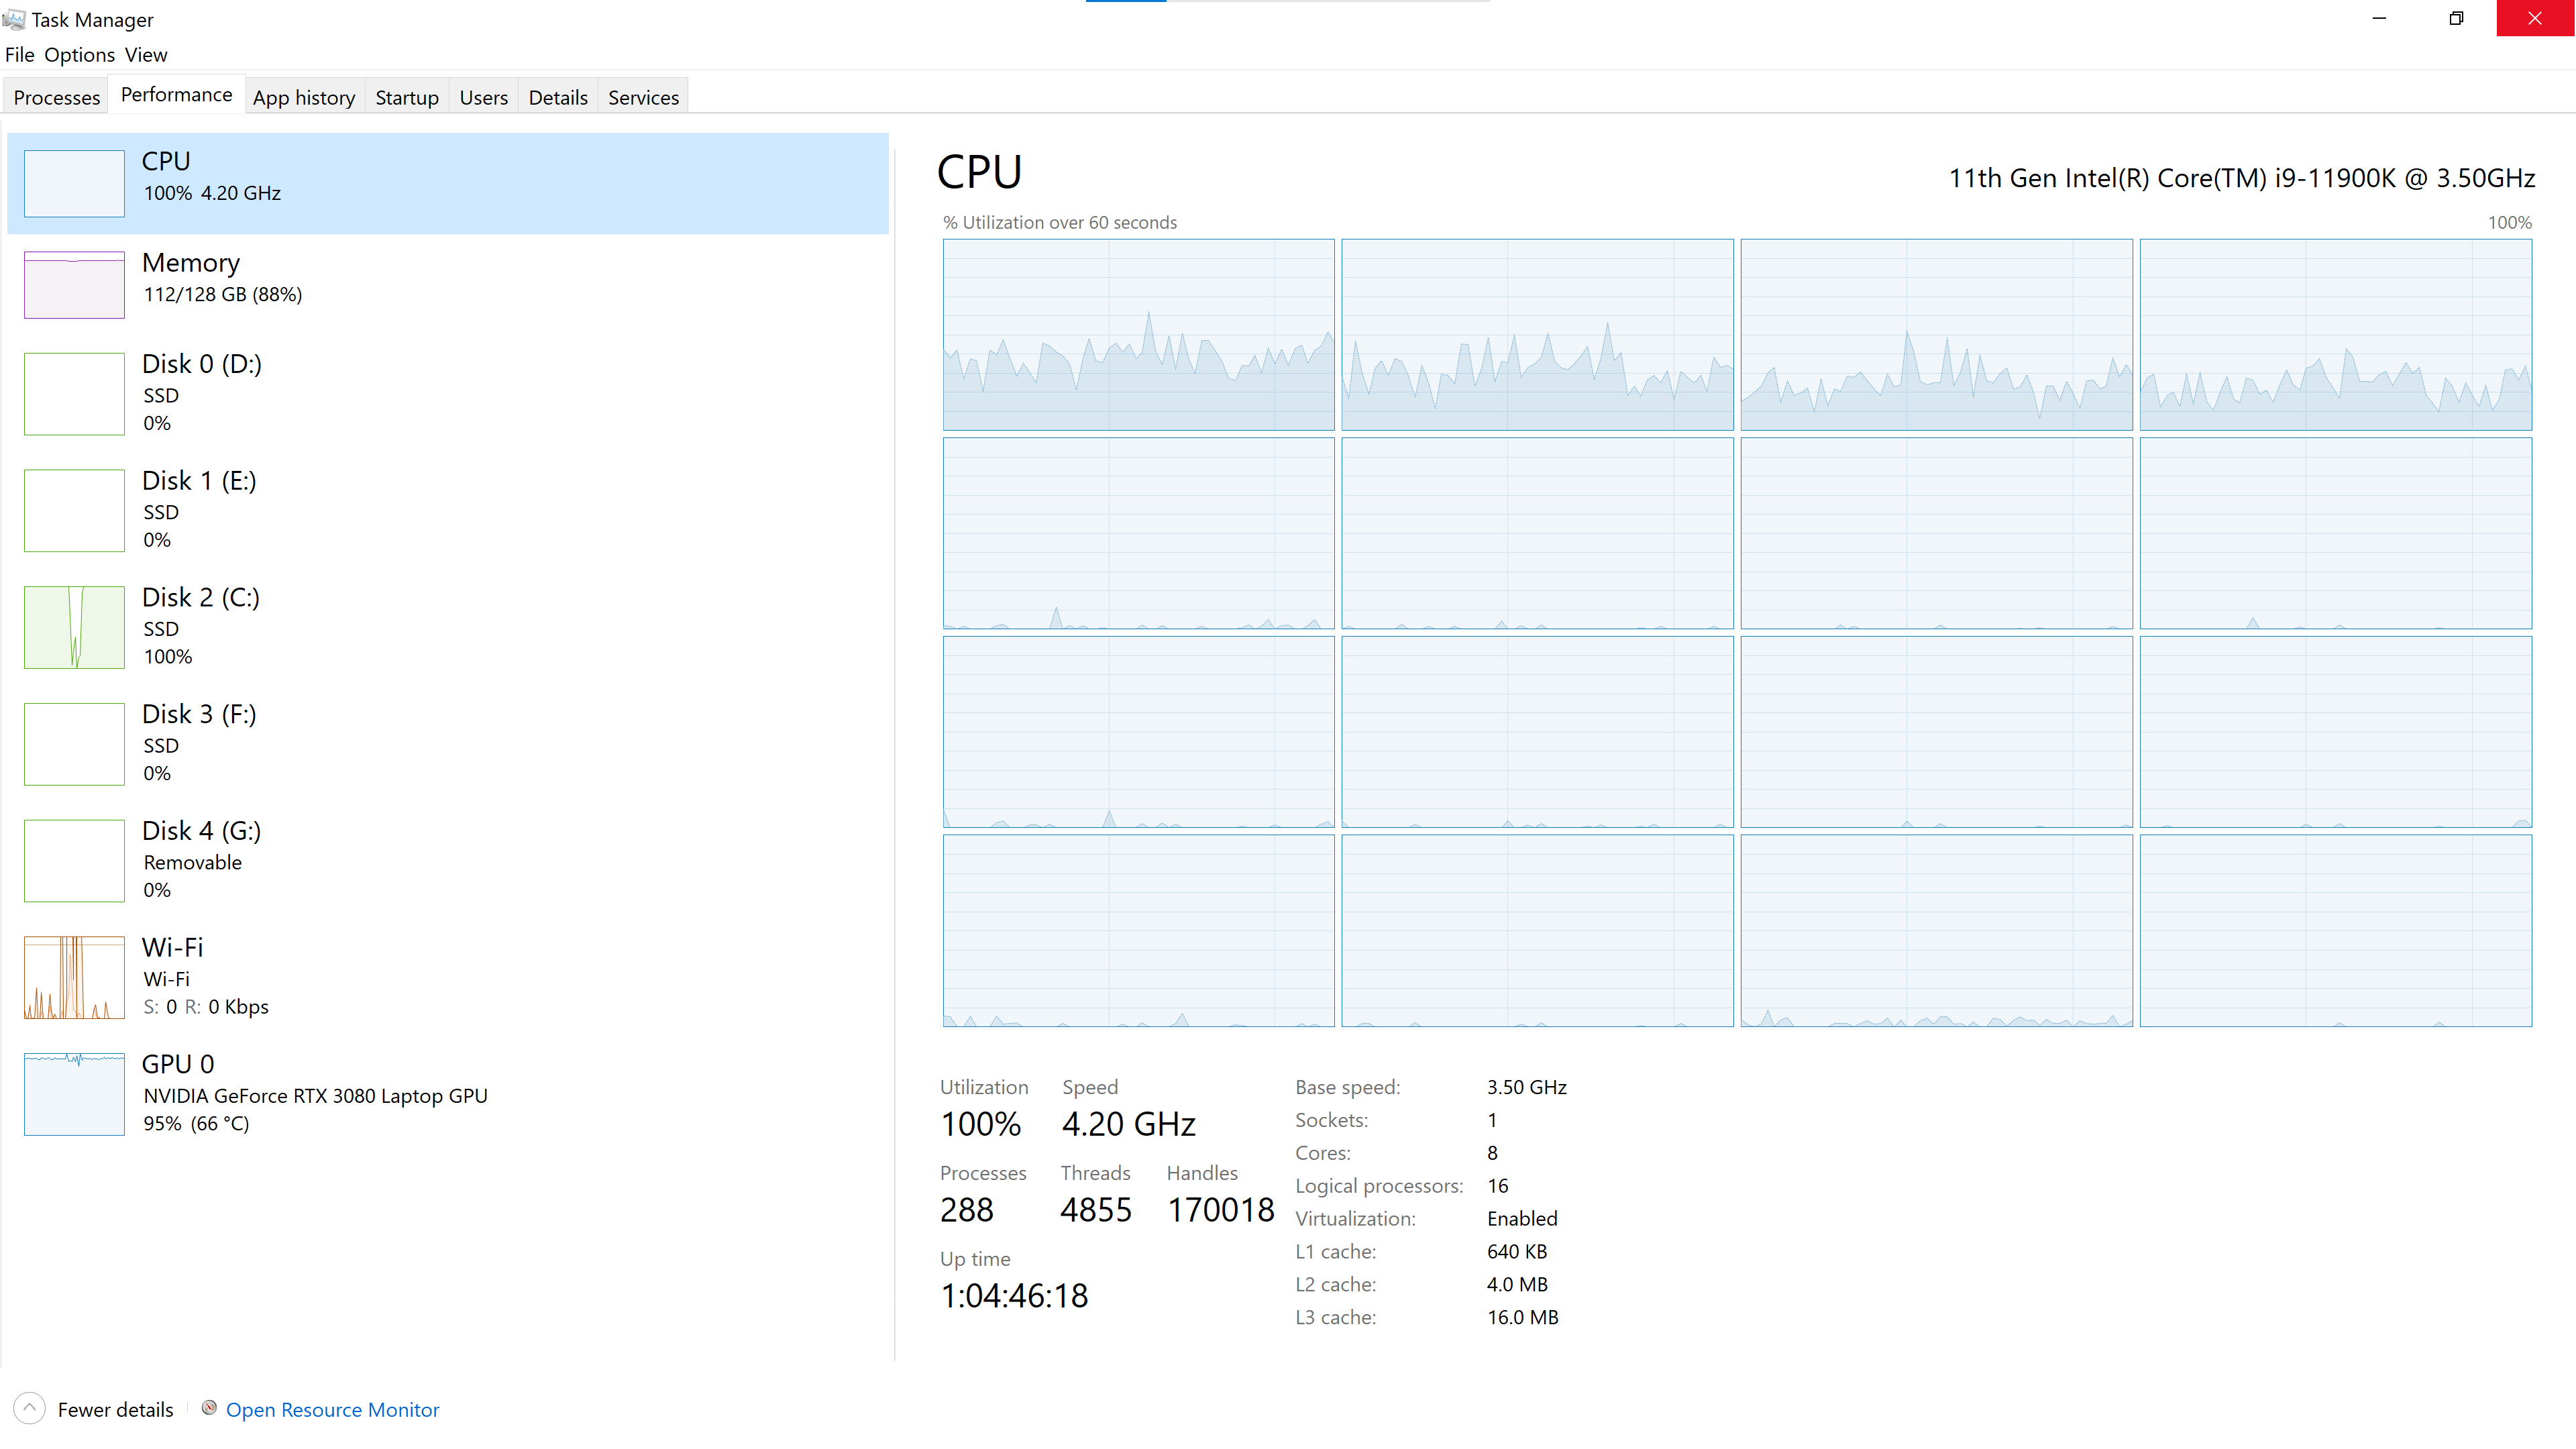Click the third logical processor graph in top row
Viewport: 2576px width, 1449px height.
1936,335
